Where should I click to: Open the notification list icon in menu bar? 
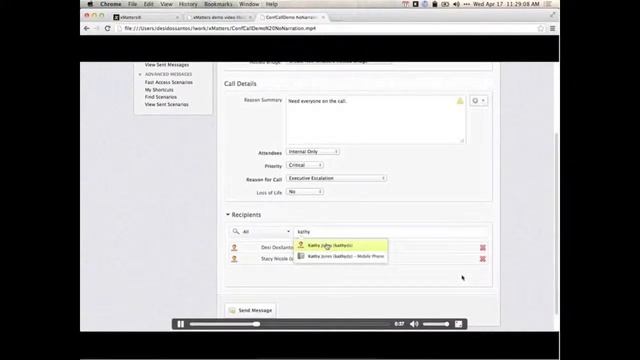tap(549, 4)
